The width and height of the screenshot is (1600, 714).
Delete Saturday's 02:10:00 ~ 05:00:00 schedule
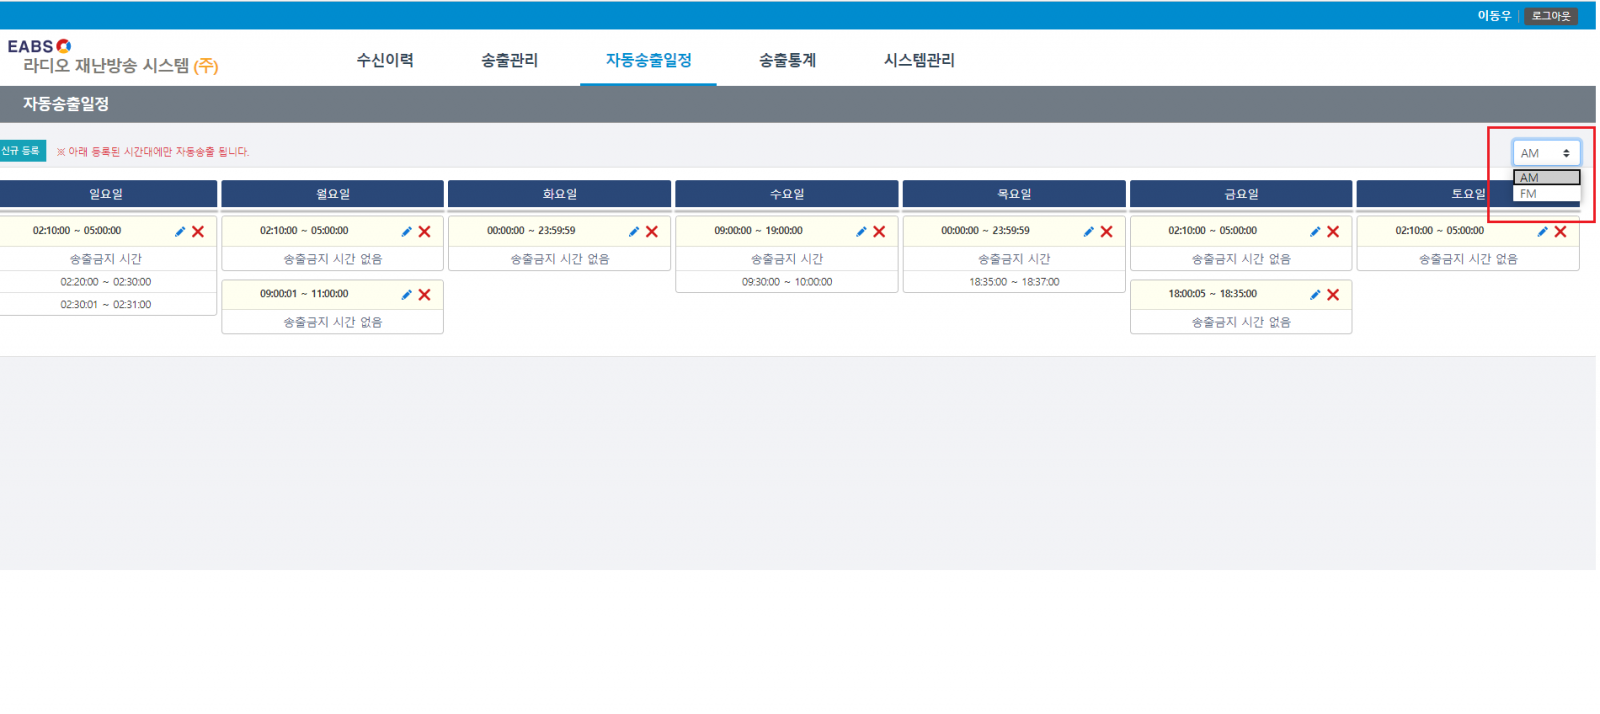coord(1560,231)
